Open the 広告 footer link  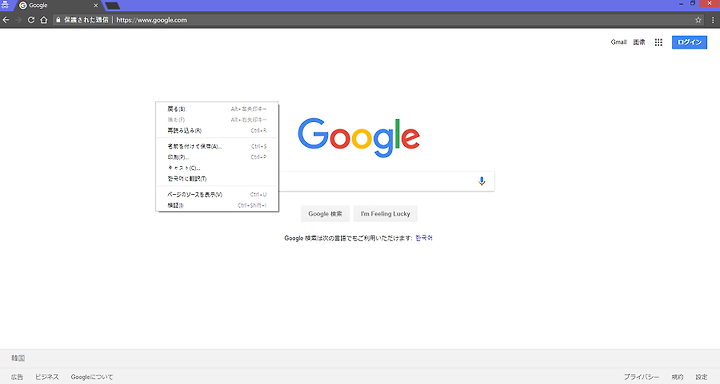(x=17, y=377)
